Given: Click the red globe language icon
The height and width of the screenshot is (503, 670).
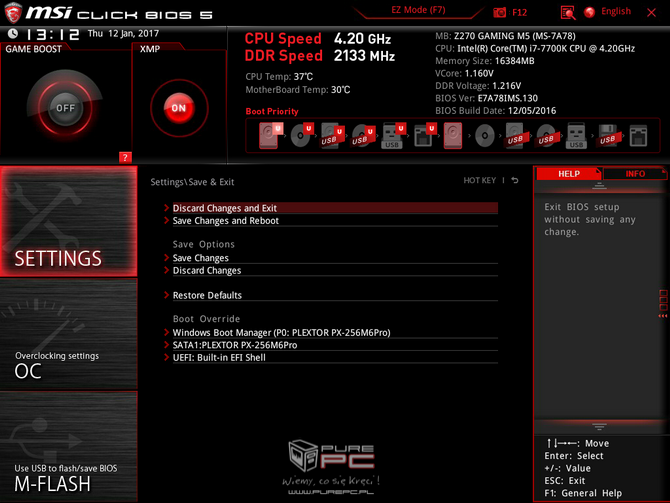Looking at the screenshot, I should pyautogui.click(x=590, y=12).
